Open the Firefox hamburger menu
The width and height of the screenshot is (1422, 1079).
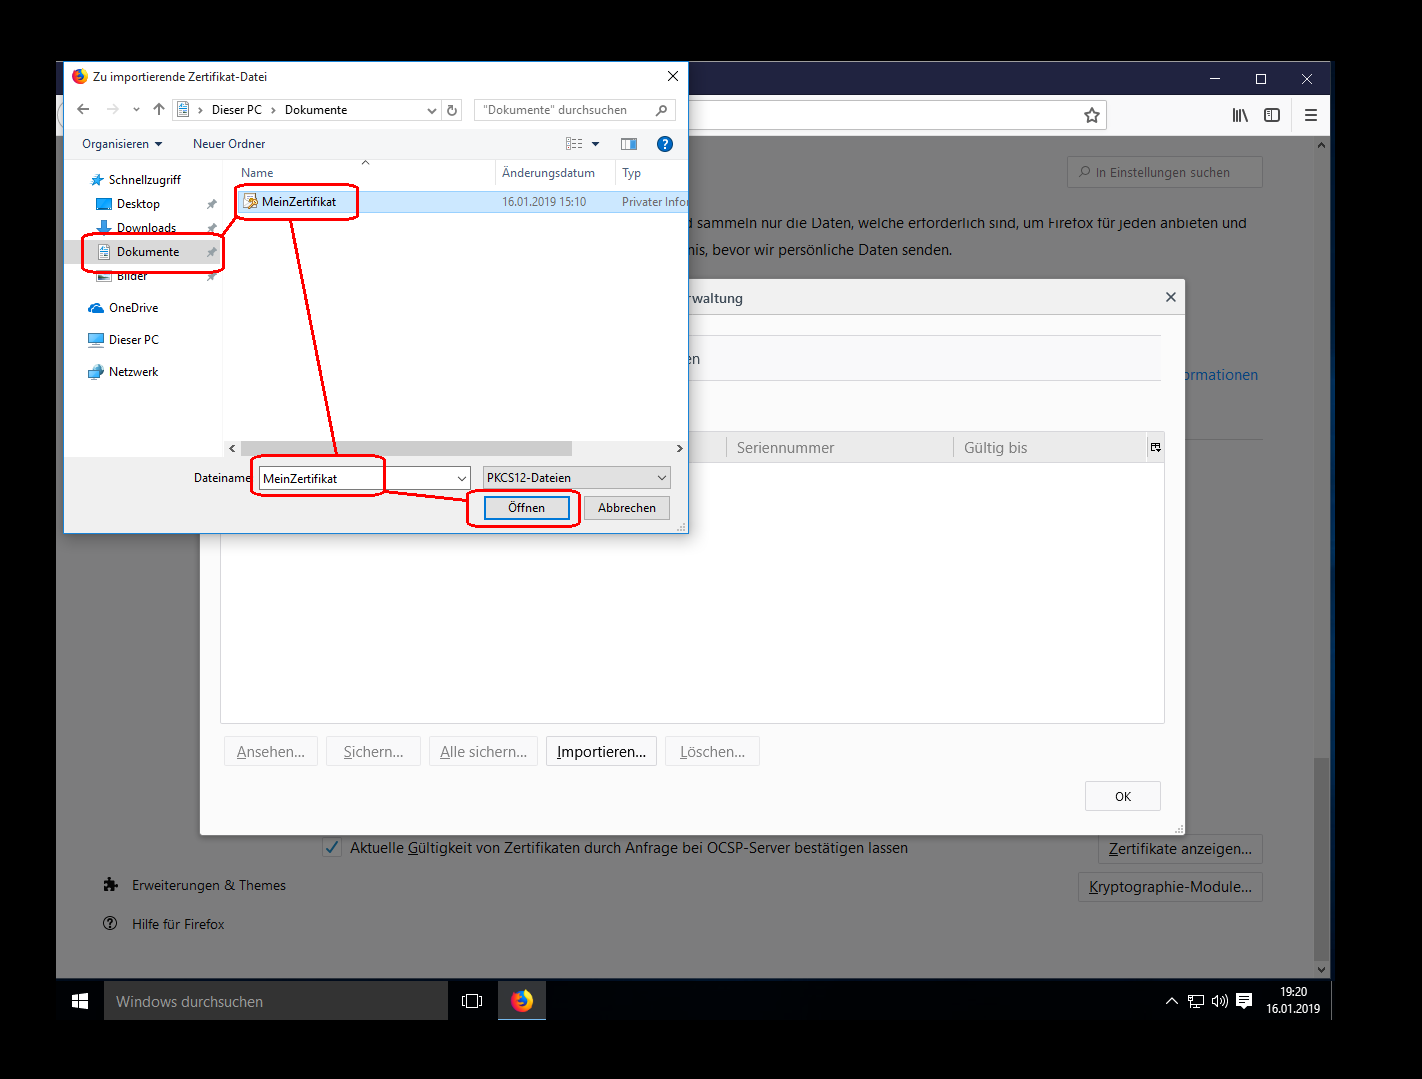(1310, 115)
